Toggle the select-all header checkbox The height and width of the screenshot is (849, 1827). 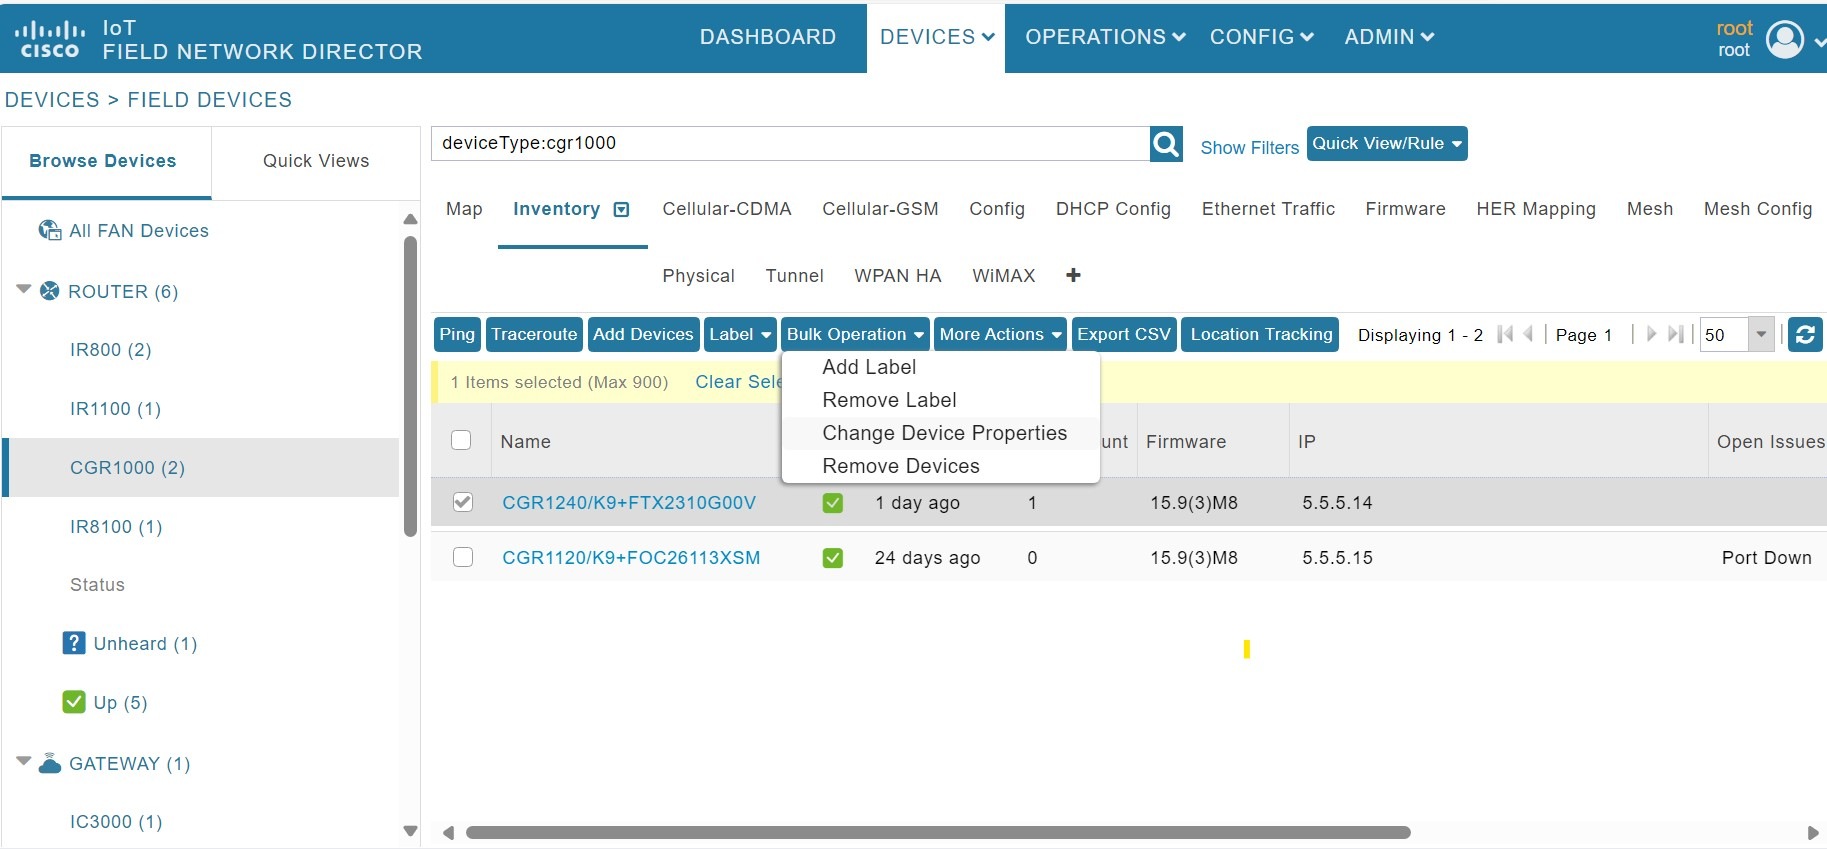click(x=461, y=440)
